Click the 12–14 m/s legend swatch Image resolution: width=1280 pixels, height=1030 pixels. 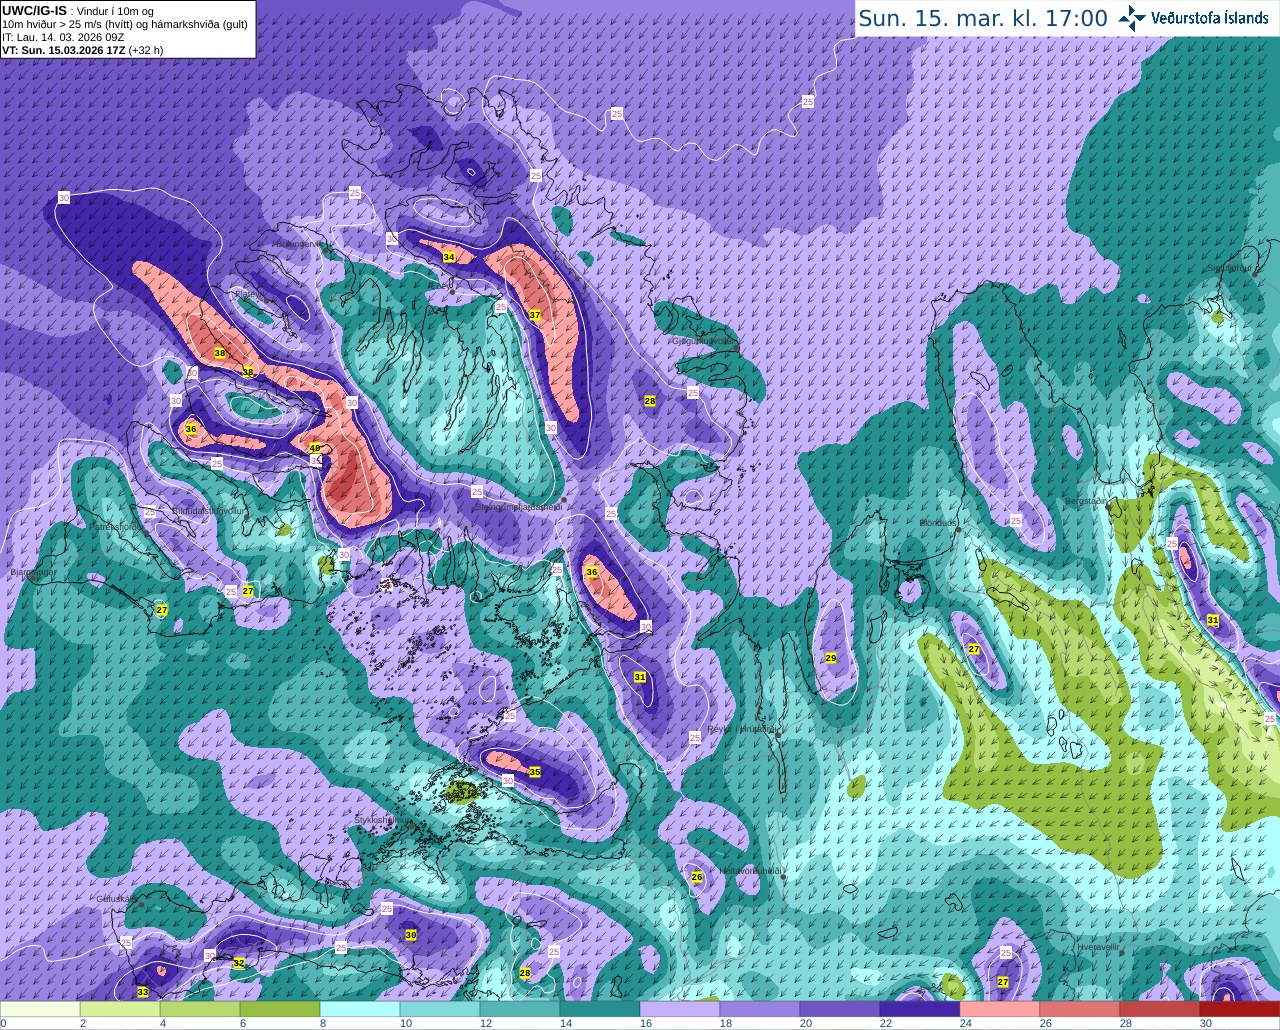520,1009
